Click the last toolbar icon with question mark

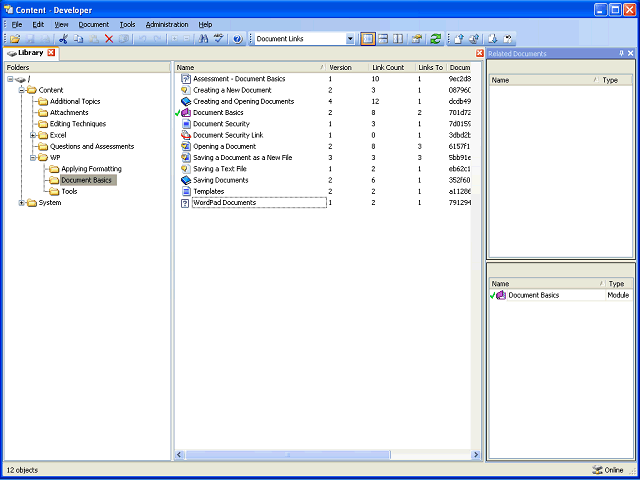click(x=507, y=39)
